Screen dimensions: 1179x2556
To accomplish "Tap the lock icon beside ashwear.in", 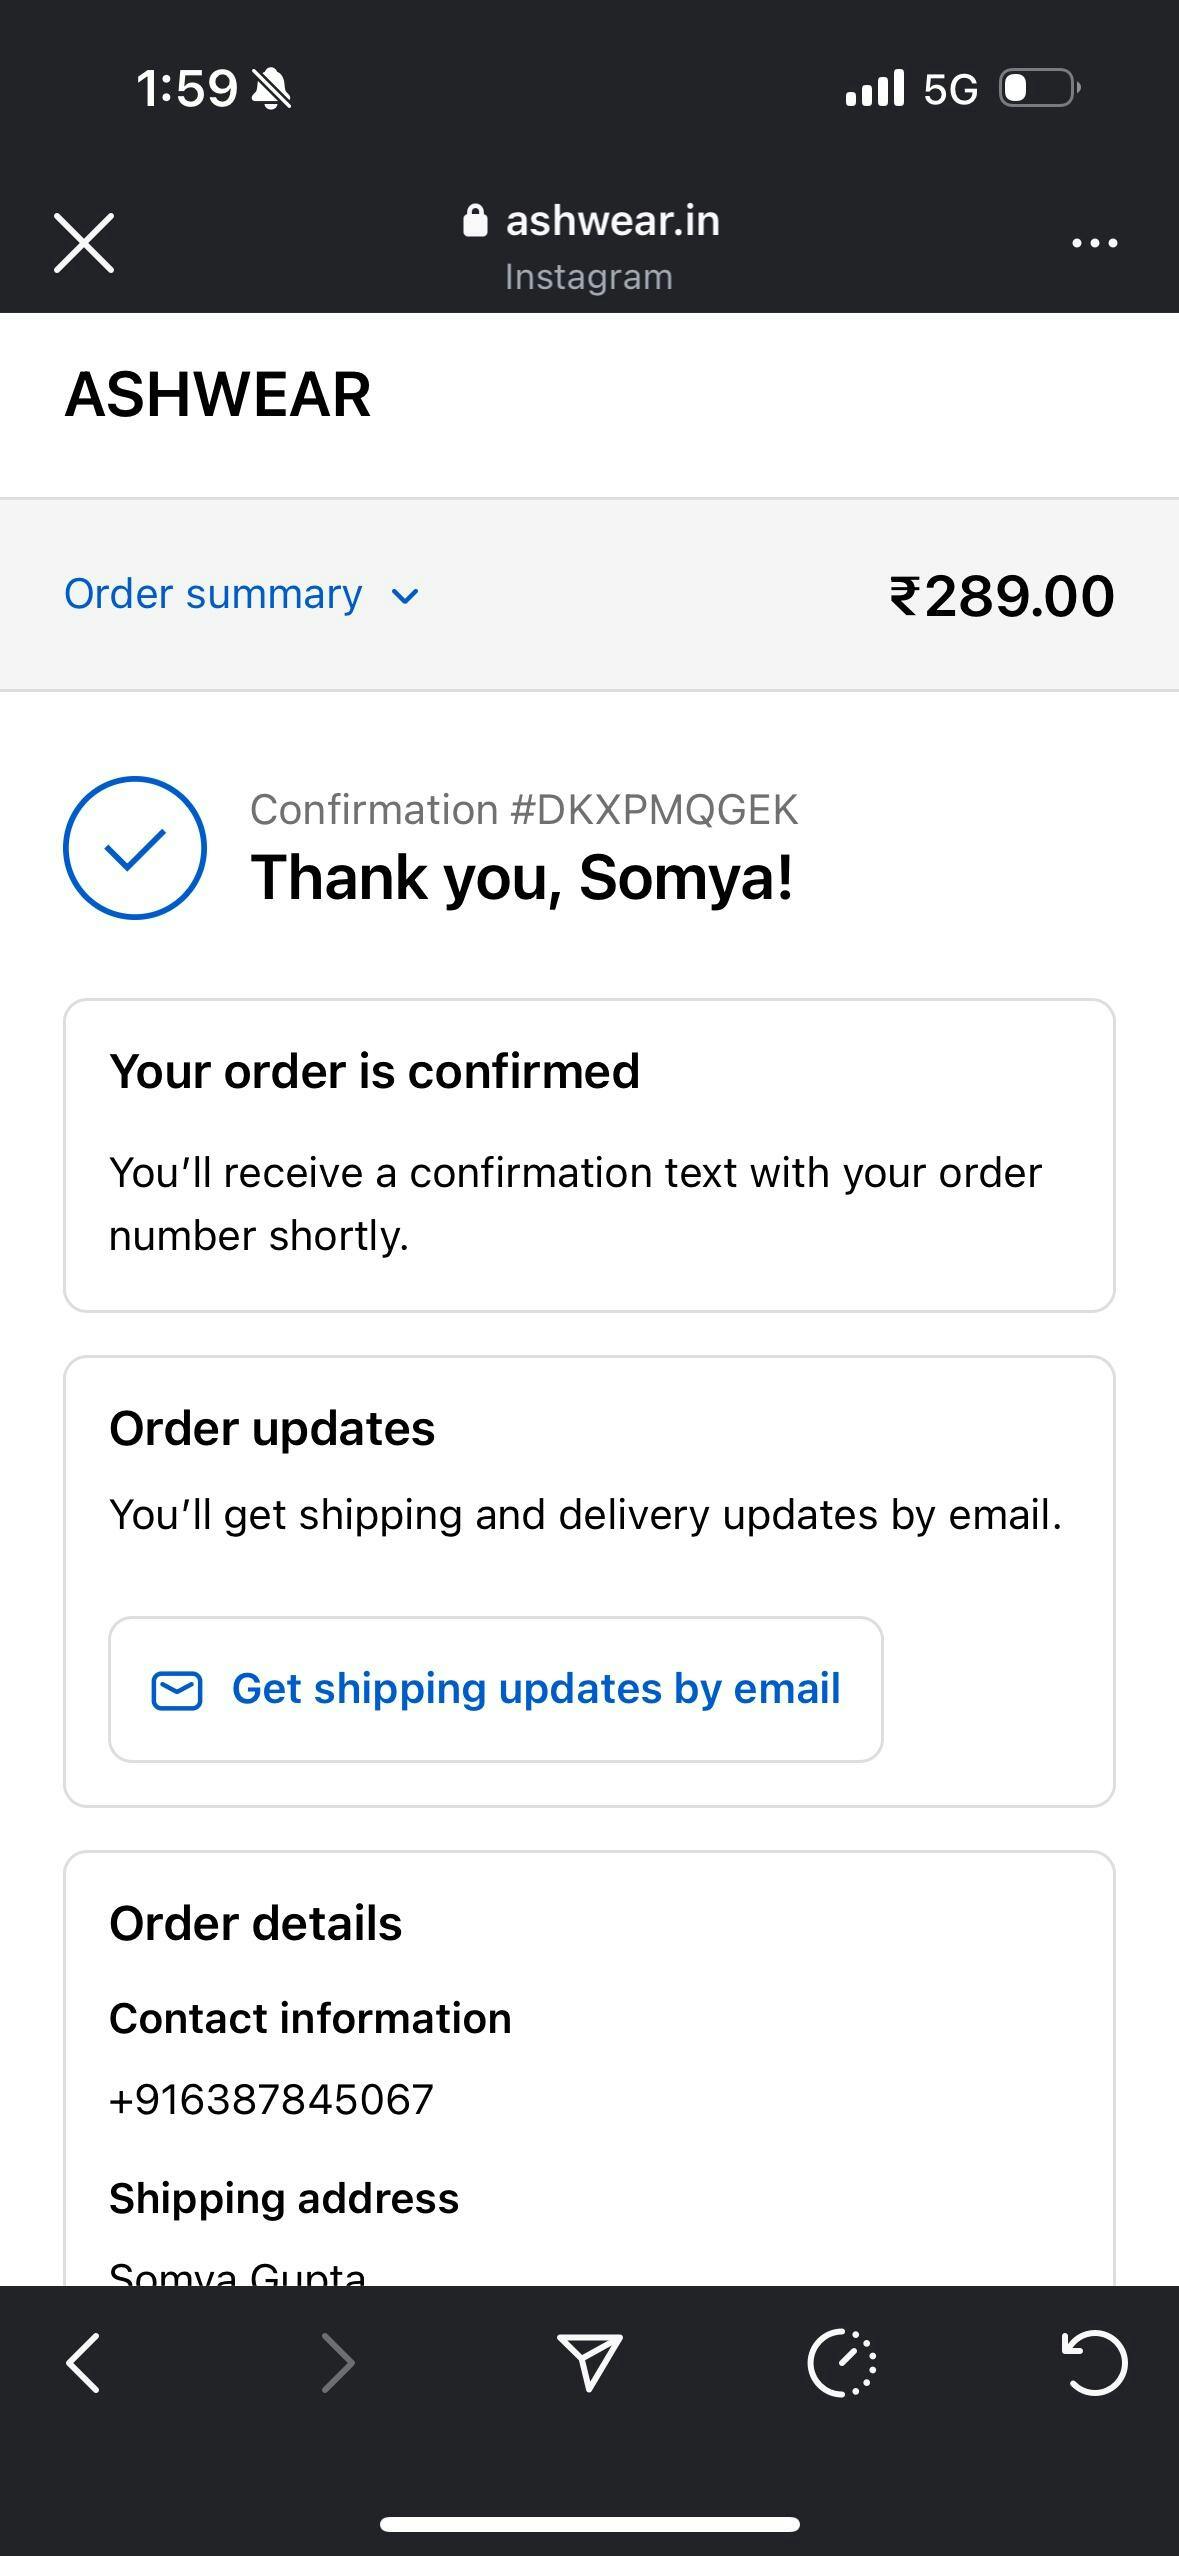I will [475, 221].
